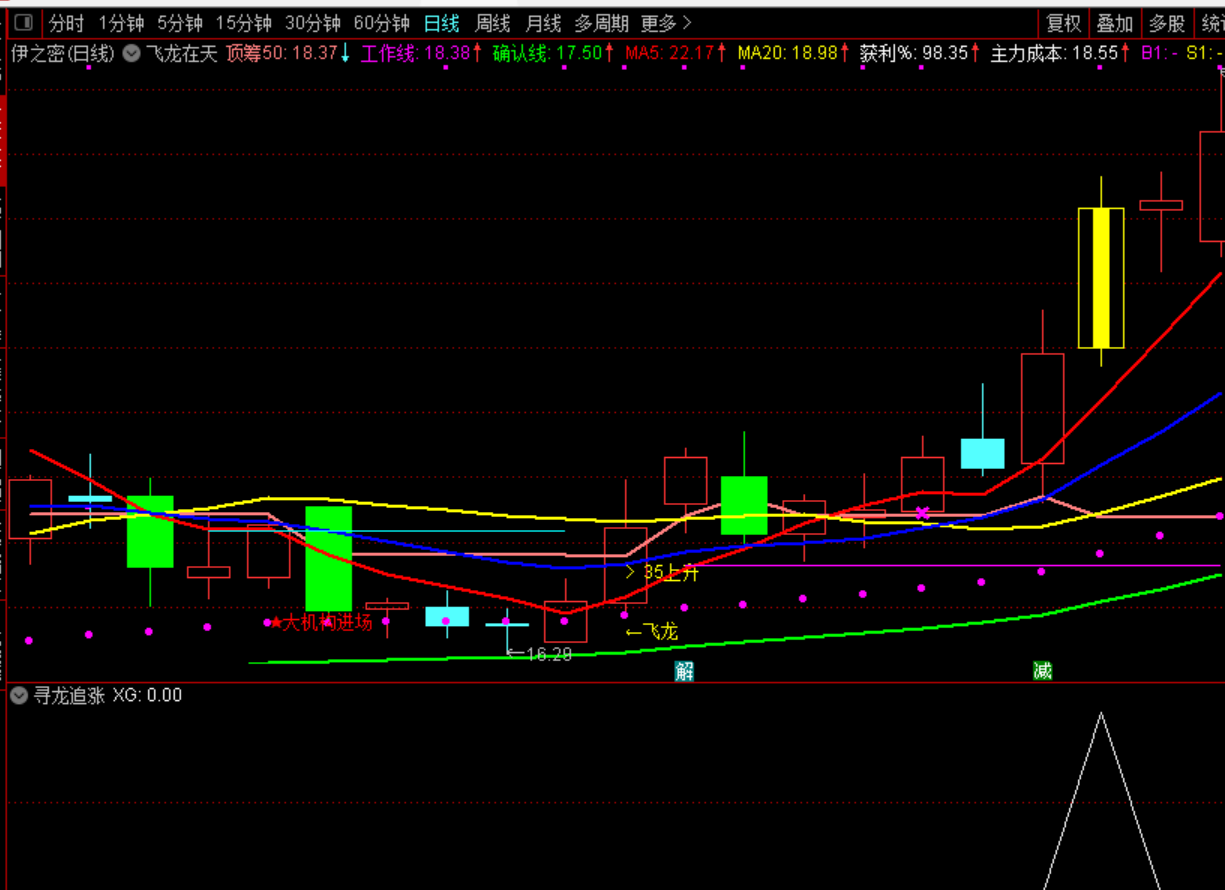Select the yellow candlestick bar
1225x890 pixels.
(1101, 278)
